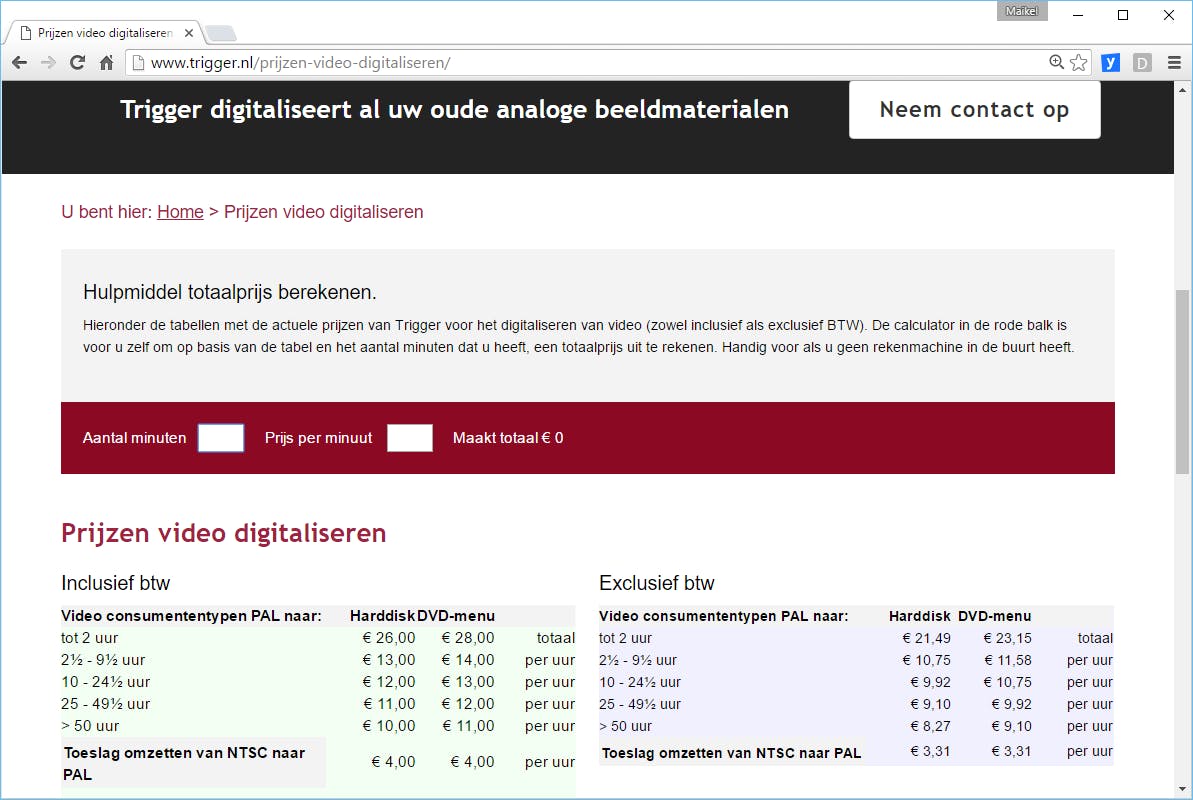Select the 'Prijzen video digitaliseren' browser tab

pos(105,33)
